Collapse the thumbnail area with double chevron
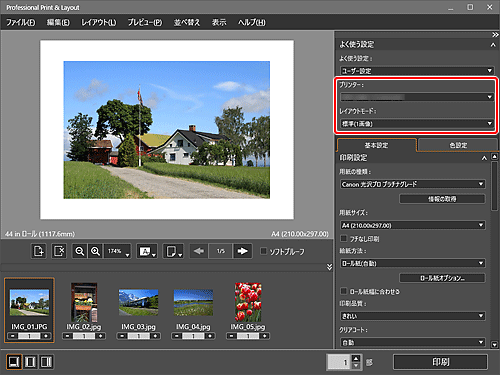This screenshot has width=500, height=375. coord(329,267)
